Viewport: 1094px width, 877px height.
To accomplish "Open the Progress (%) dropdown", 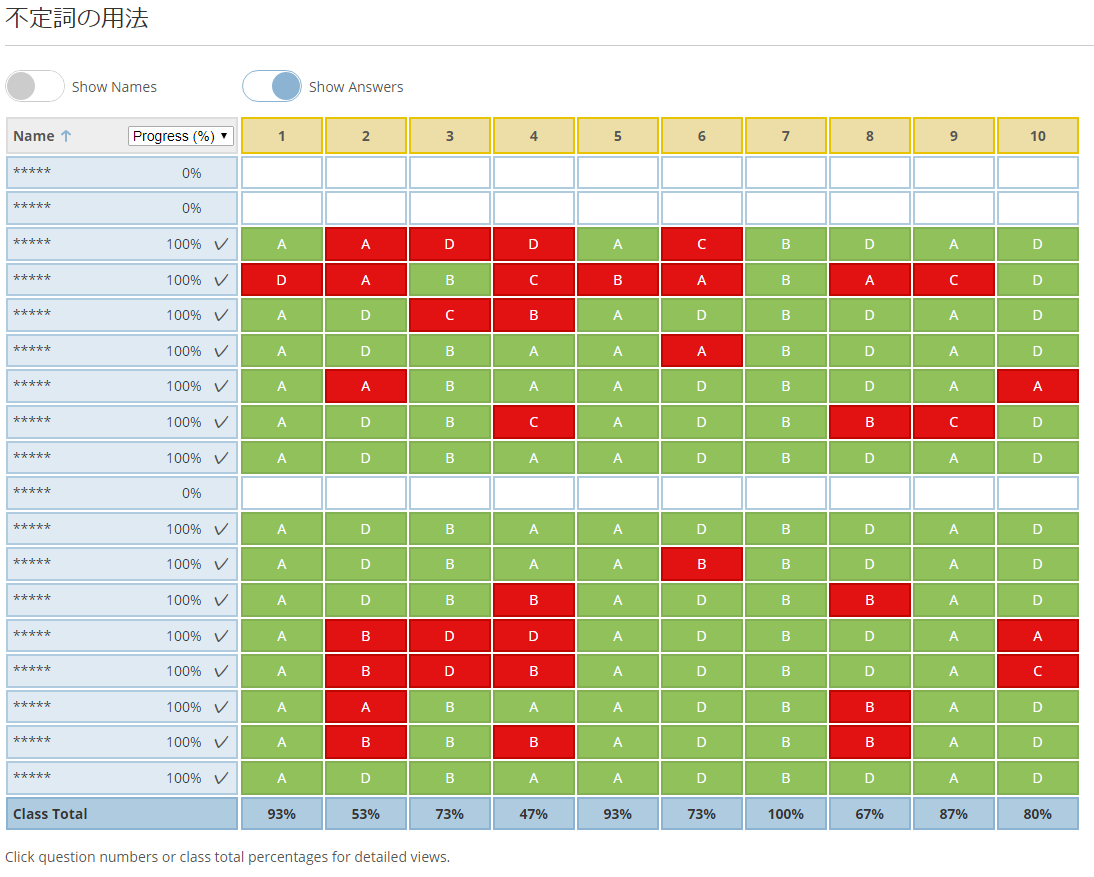I will [x=181, y=136].
